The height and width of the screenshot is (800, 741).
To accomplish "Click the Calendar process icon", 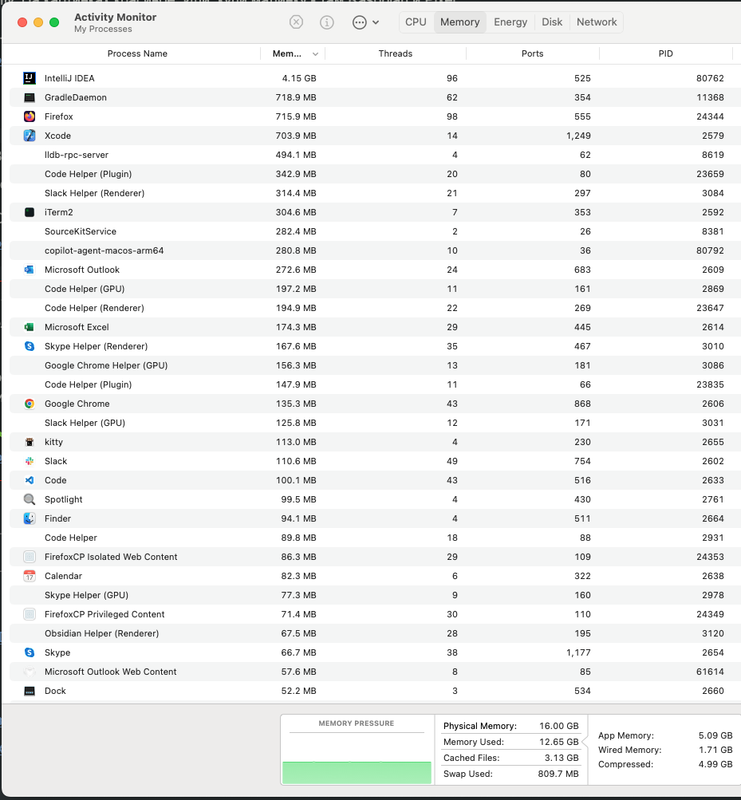I will pyautogui.click(x=30, y=576).
